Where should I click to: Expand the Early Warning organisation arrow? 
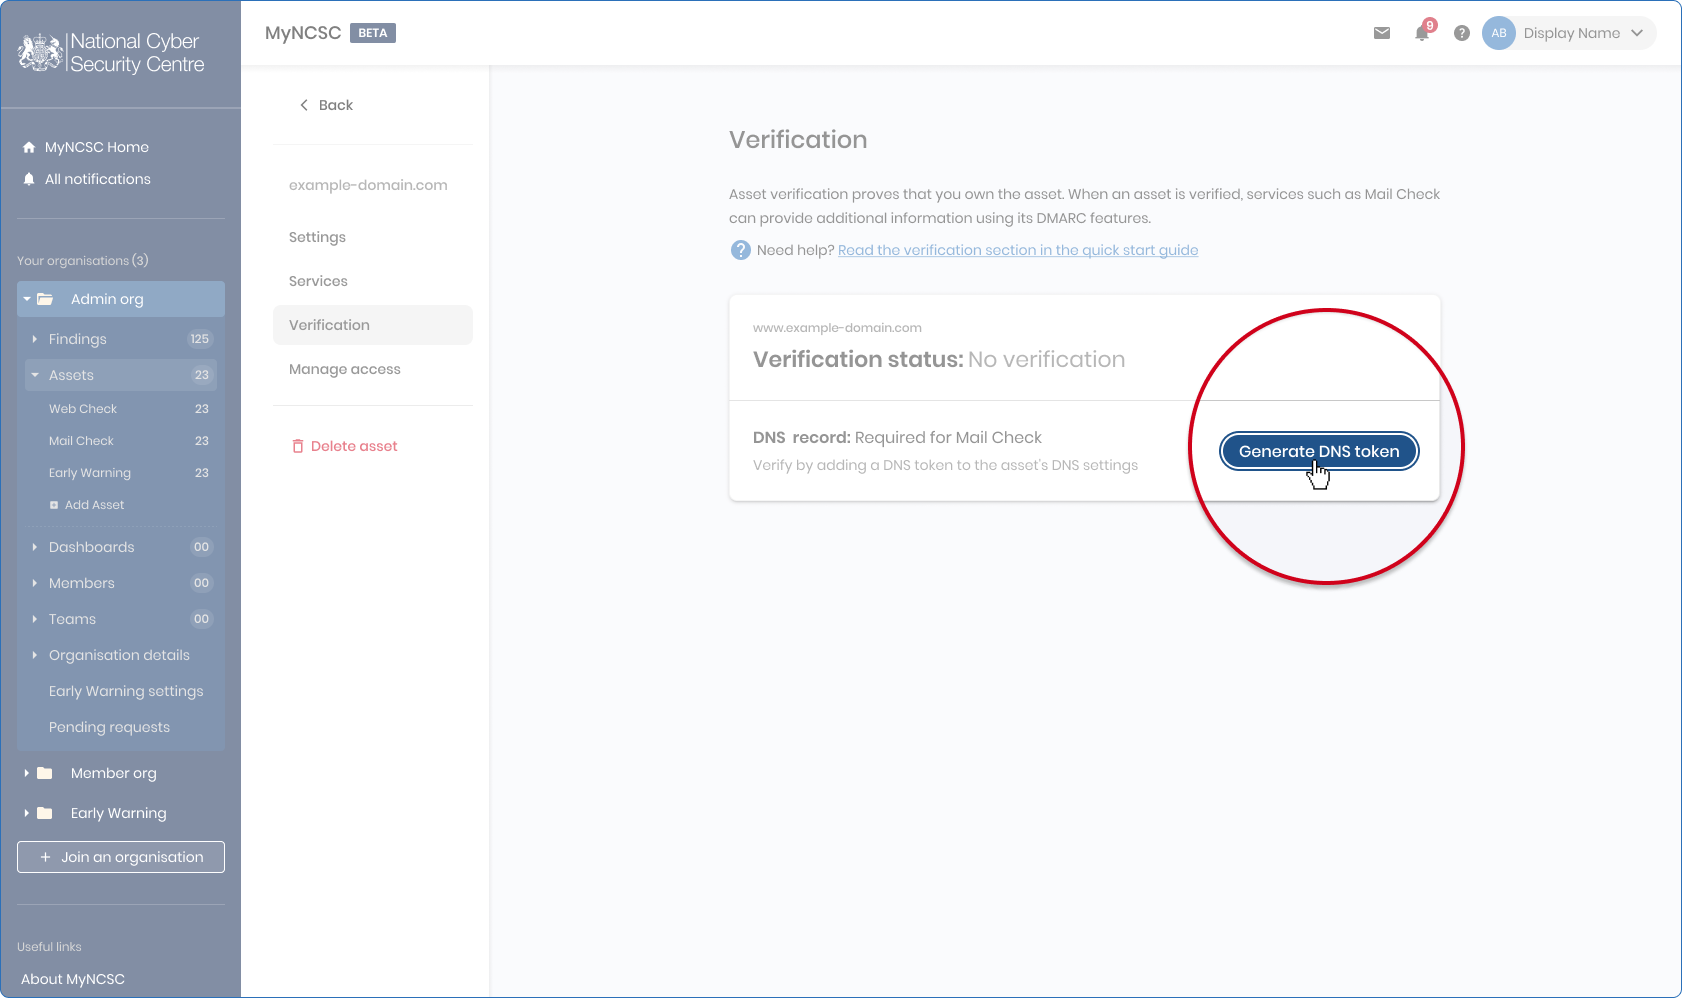click(x=27, y=813)
